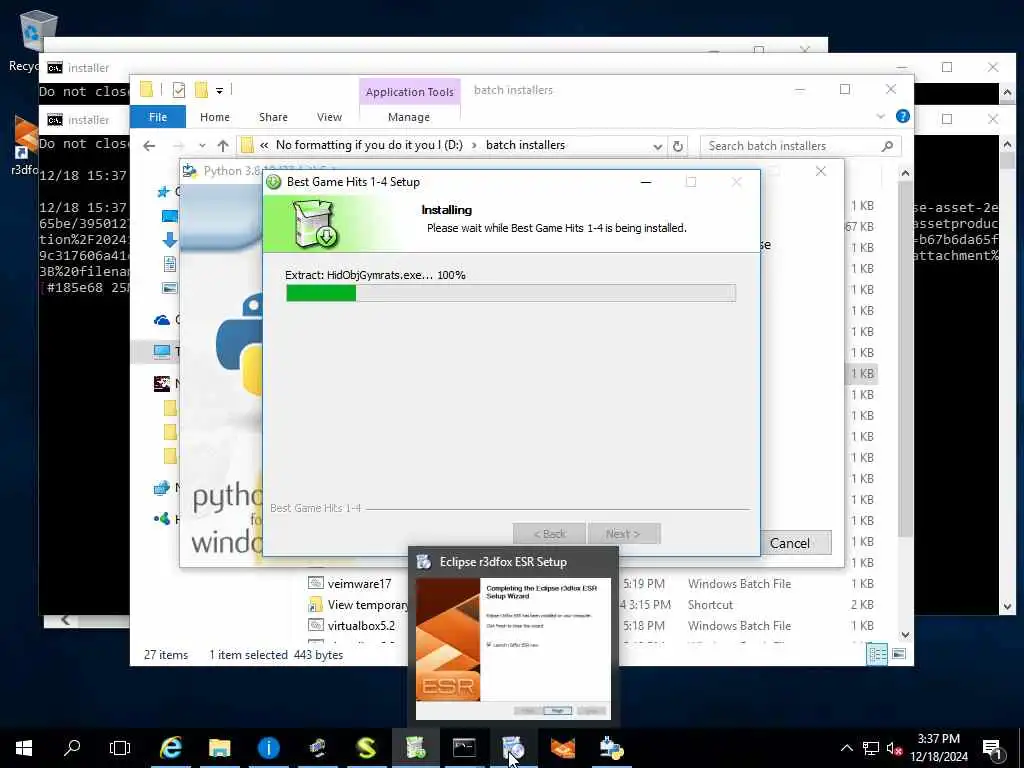This screenshot has width=1024, height=768.
Task: Switch to Eclipse r3dfox setup taskbar icon
Action: pyautogui.click(x=513, y=748)
